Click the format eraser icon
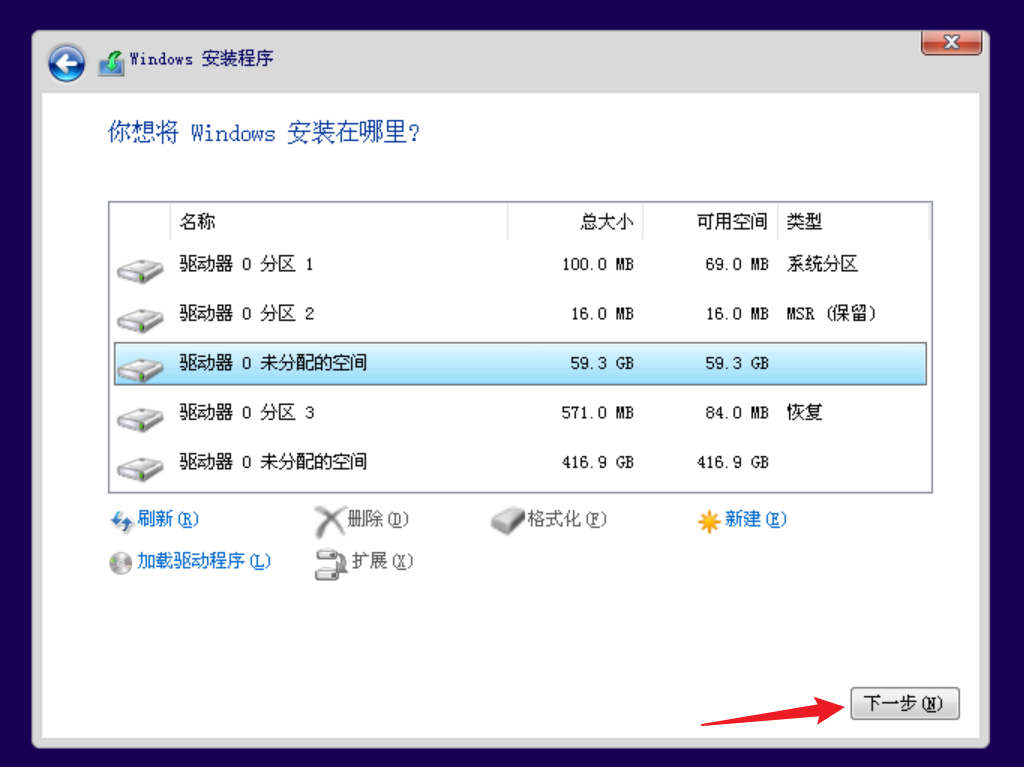The width and height of the screenshot is (1024, 767). [507, 521]
